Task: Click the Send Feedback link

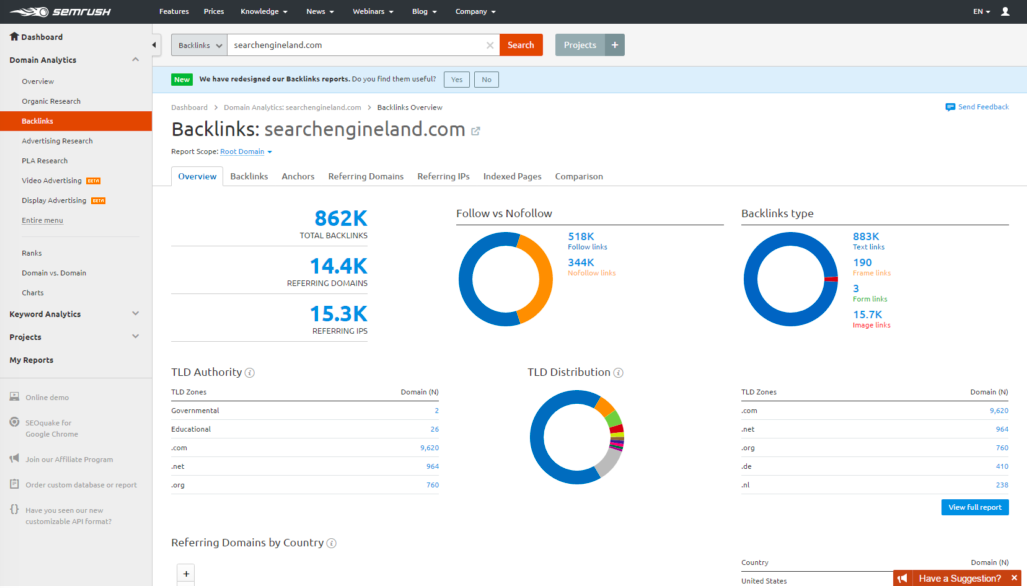Action: (983, 107)
